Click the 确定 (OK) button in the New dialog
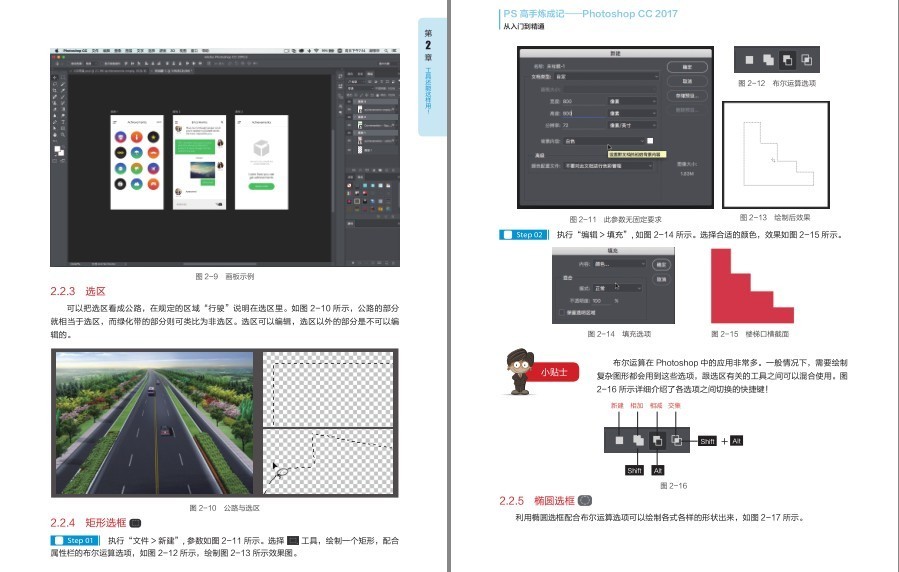The image size is (899, 572). tap(687, 67)
